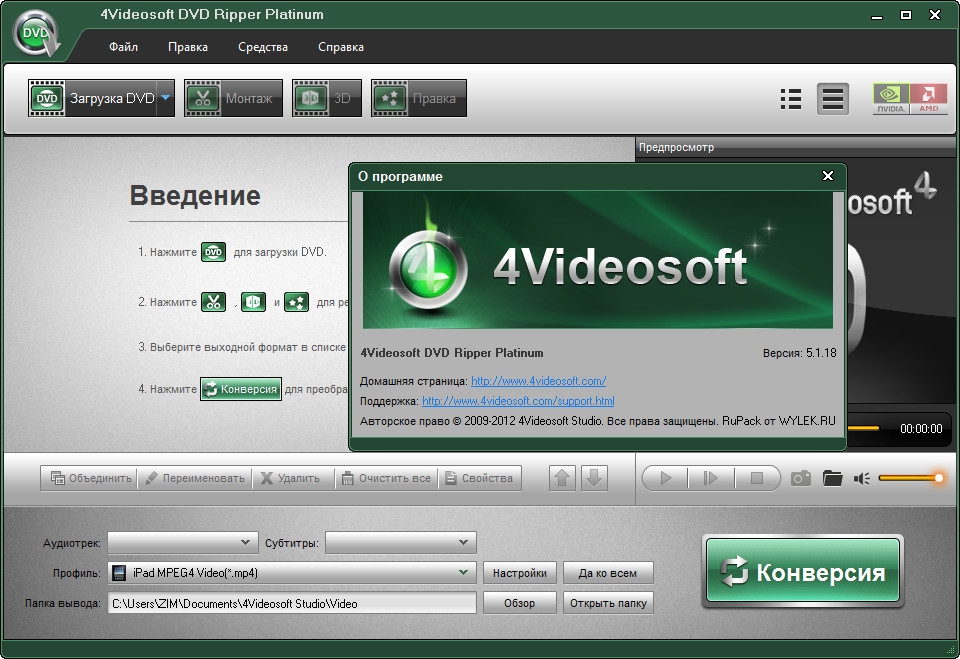Click the Настройки button
The height and width of the screenshot is (659, 960).
coord(520,573)
